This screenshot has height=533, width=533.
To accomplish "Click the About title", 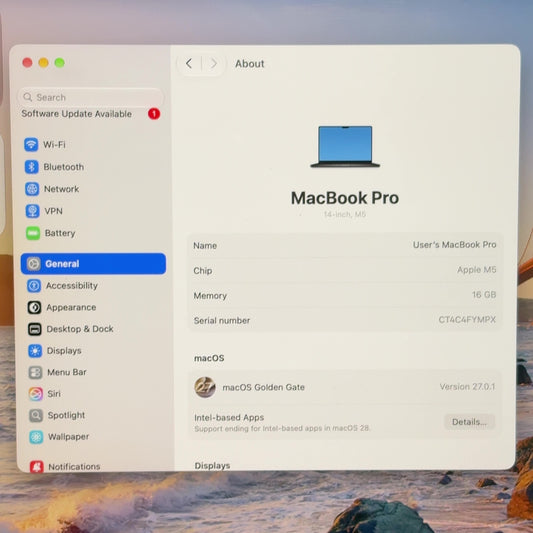I will coord(250,64).
